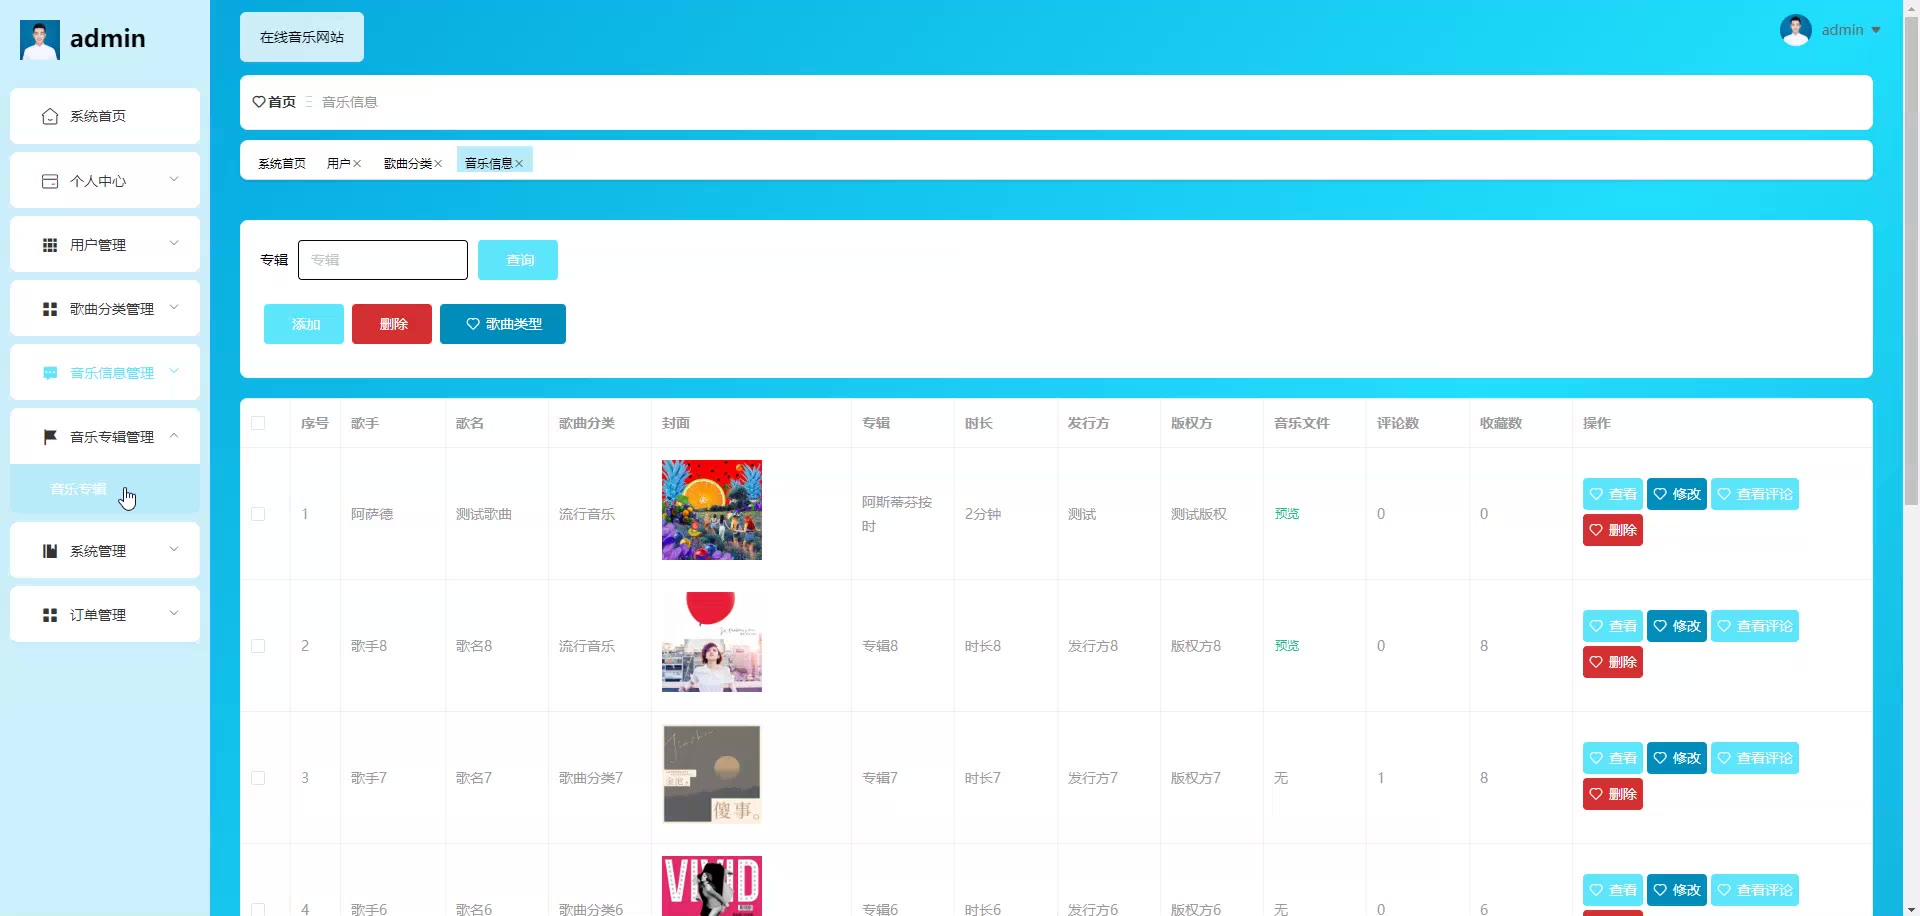Image resolution: width=1920 pixels, height=916 pixels.
Task: Click the red 删除 batch button
Action: 392,324
